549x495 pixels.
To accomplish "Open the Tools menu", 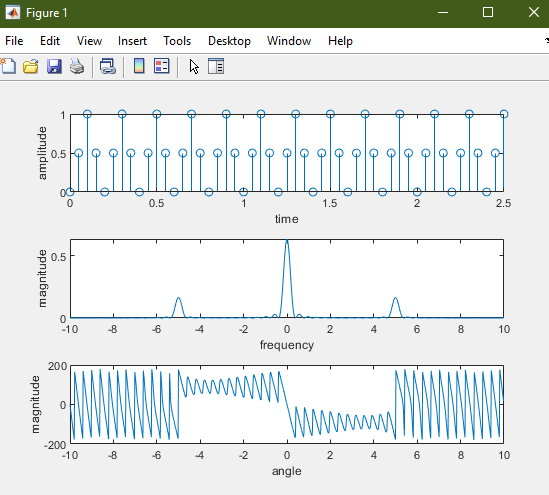I will tap(177, 41).
